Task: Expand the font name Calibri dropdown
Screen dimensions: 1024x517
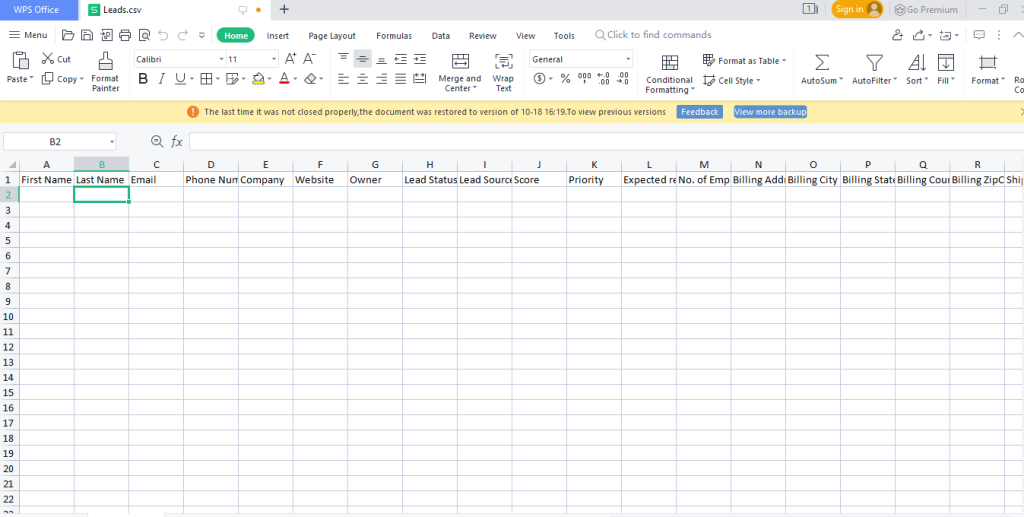Action: pyautogui.click(x=221, y=59)
